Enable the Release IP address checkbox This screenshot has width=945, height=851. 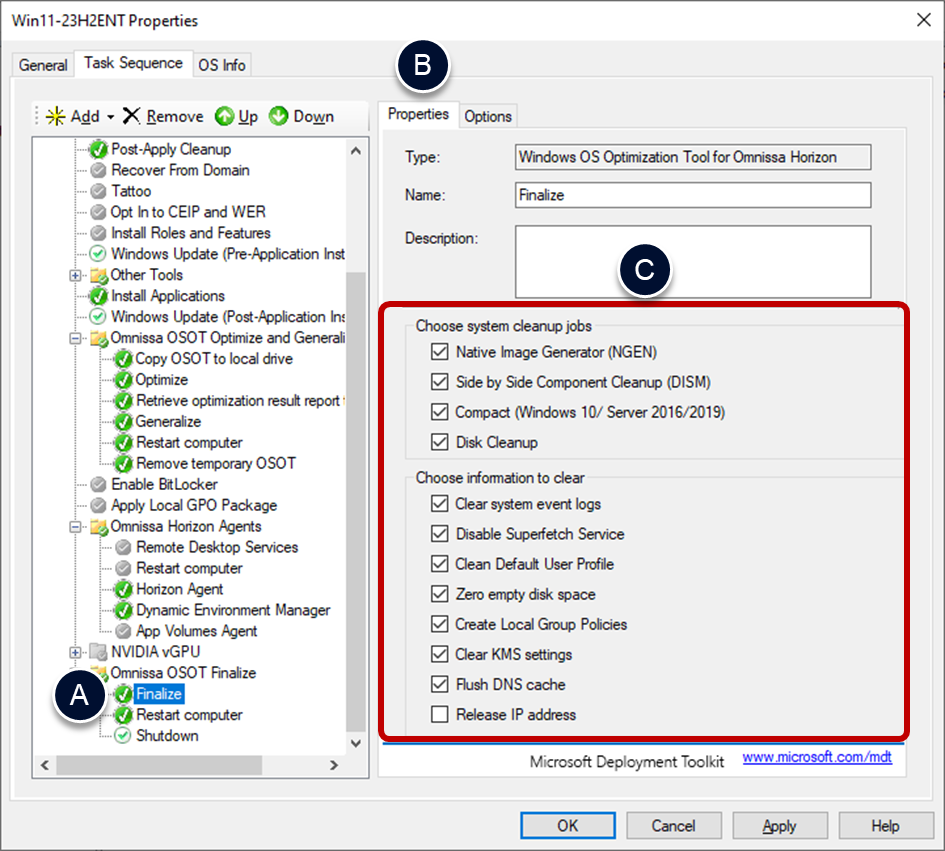439,715
